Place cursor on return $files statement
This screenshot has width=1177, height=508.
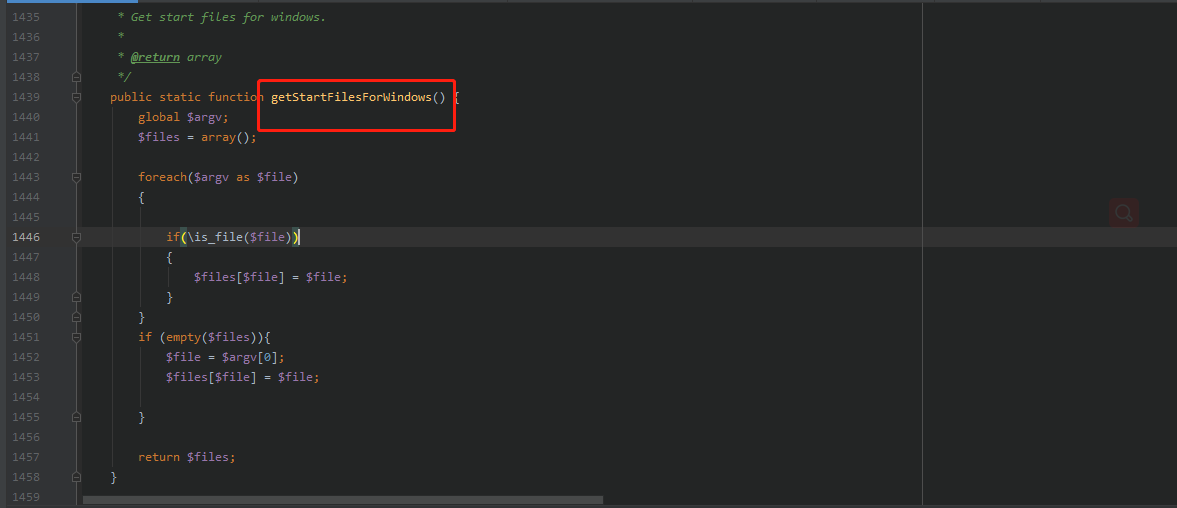[187, 457]
